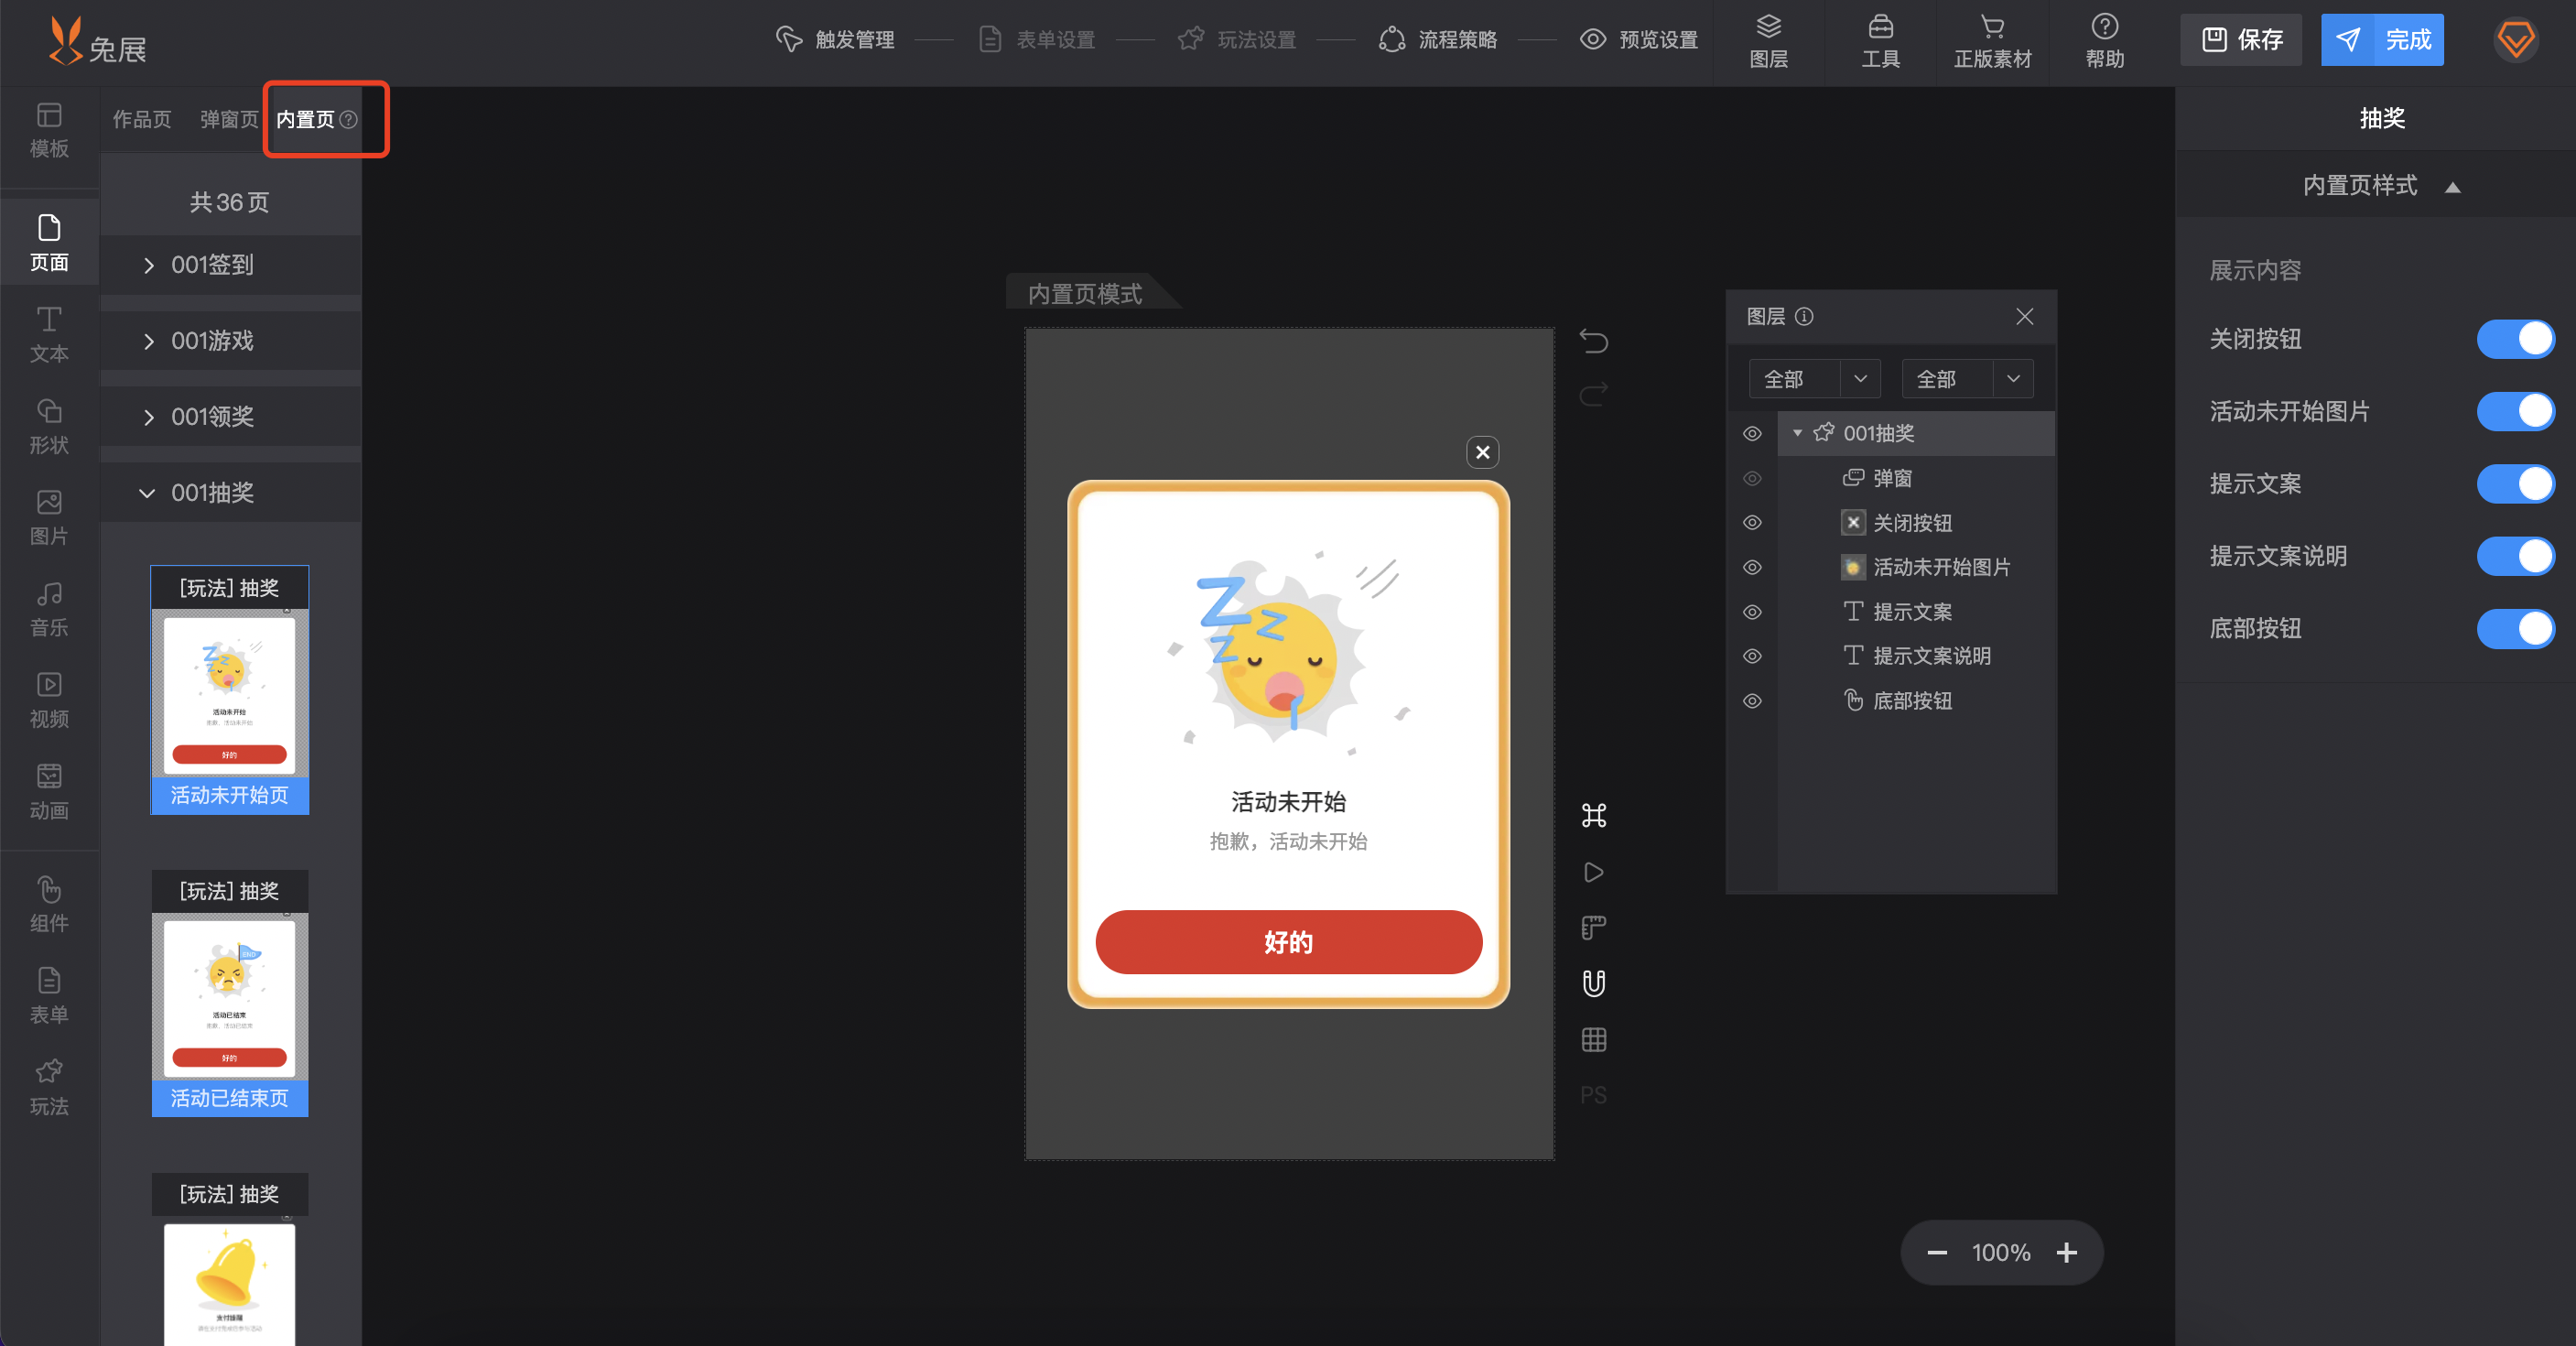Click the 图层 layers icon in top bar
2576x1346 pixels.
pos(1768,41)
